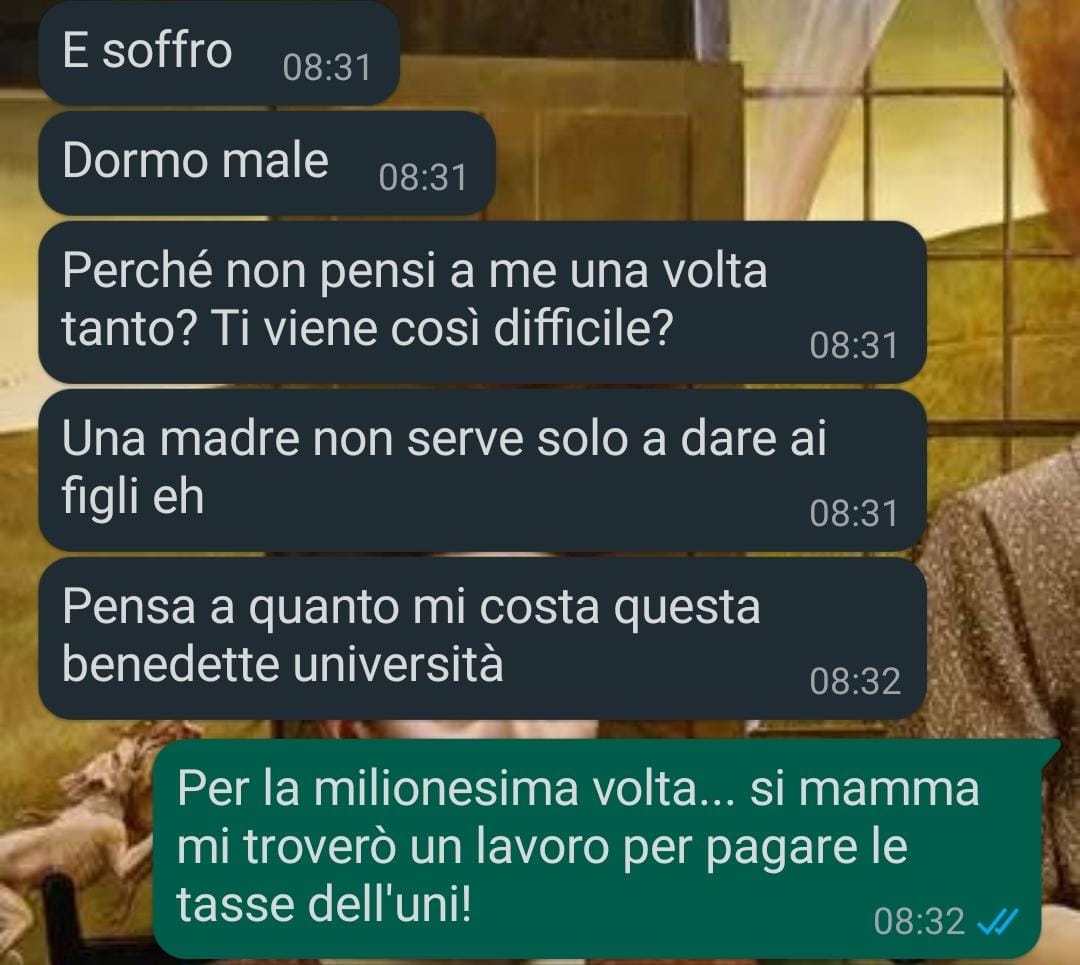The image size is (1080, 965).
Task: Select the 'E soffro' message bubble
Action: coord(219,54)
